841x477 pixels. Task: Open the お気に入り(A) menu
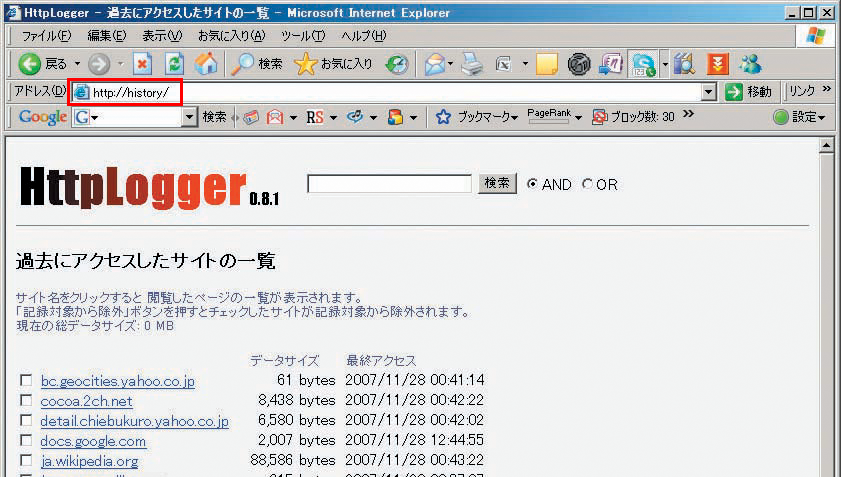pos(232,36)
